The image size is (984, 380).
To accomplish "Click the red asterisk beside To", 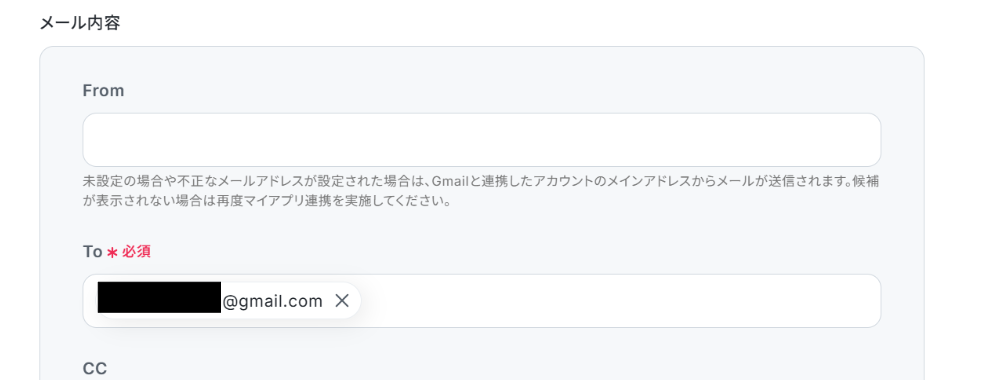I will coord(112,253).
